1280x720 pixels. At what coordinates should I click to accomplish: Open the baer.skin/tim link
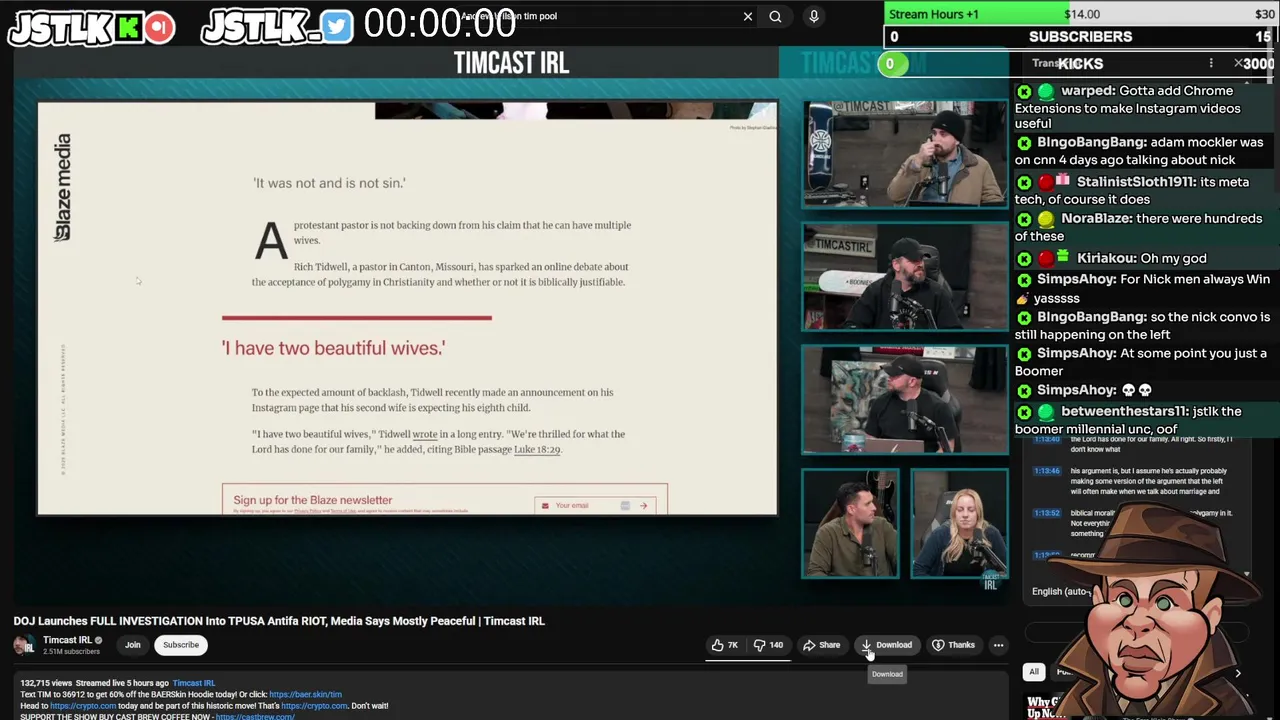[x=305, y=694]
